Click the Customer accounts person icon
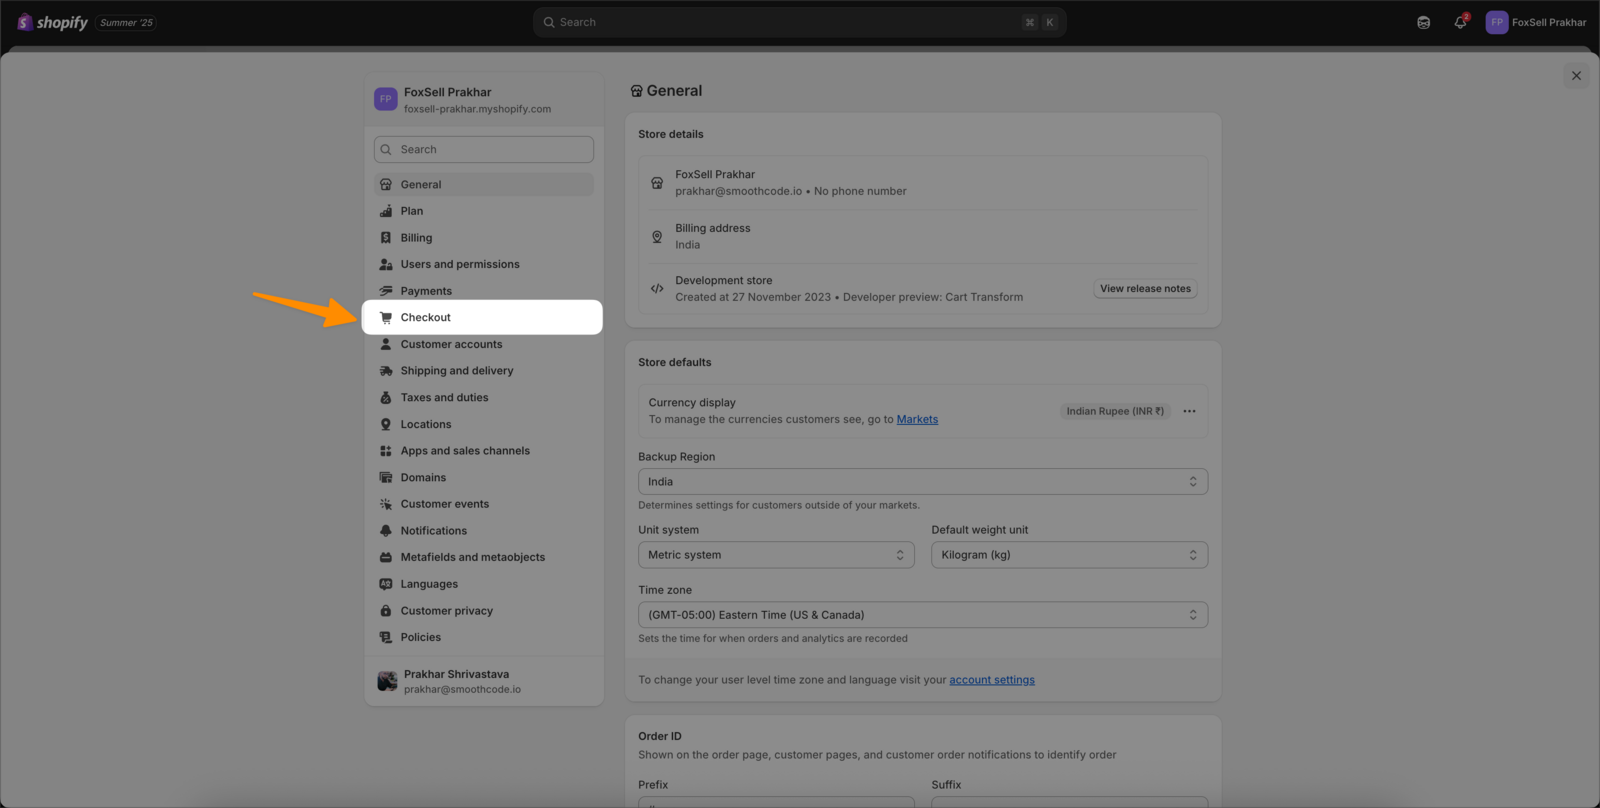This screenshot has height=808, width=1600. pyautogui.click(x=386, y=344)
